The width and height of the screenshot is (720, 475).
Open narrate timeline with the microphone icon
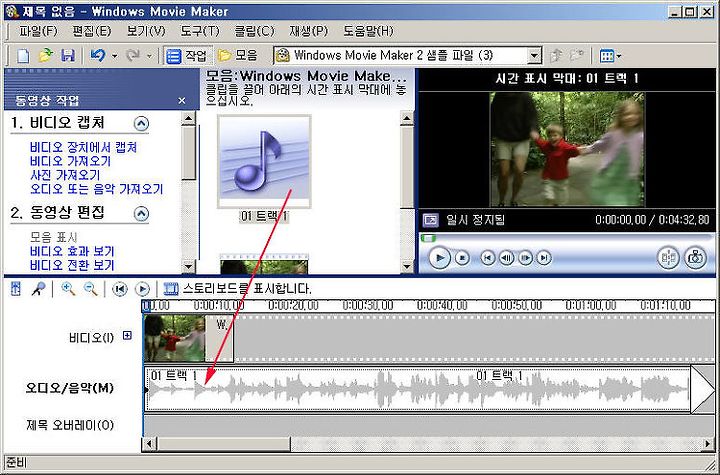pyautogui.click(x=39, y=289)
